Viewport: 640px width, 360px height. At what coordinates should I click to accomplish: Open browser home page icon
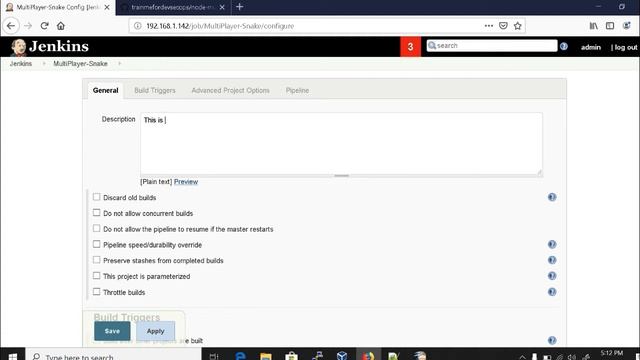click(61, 26)
